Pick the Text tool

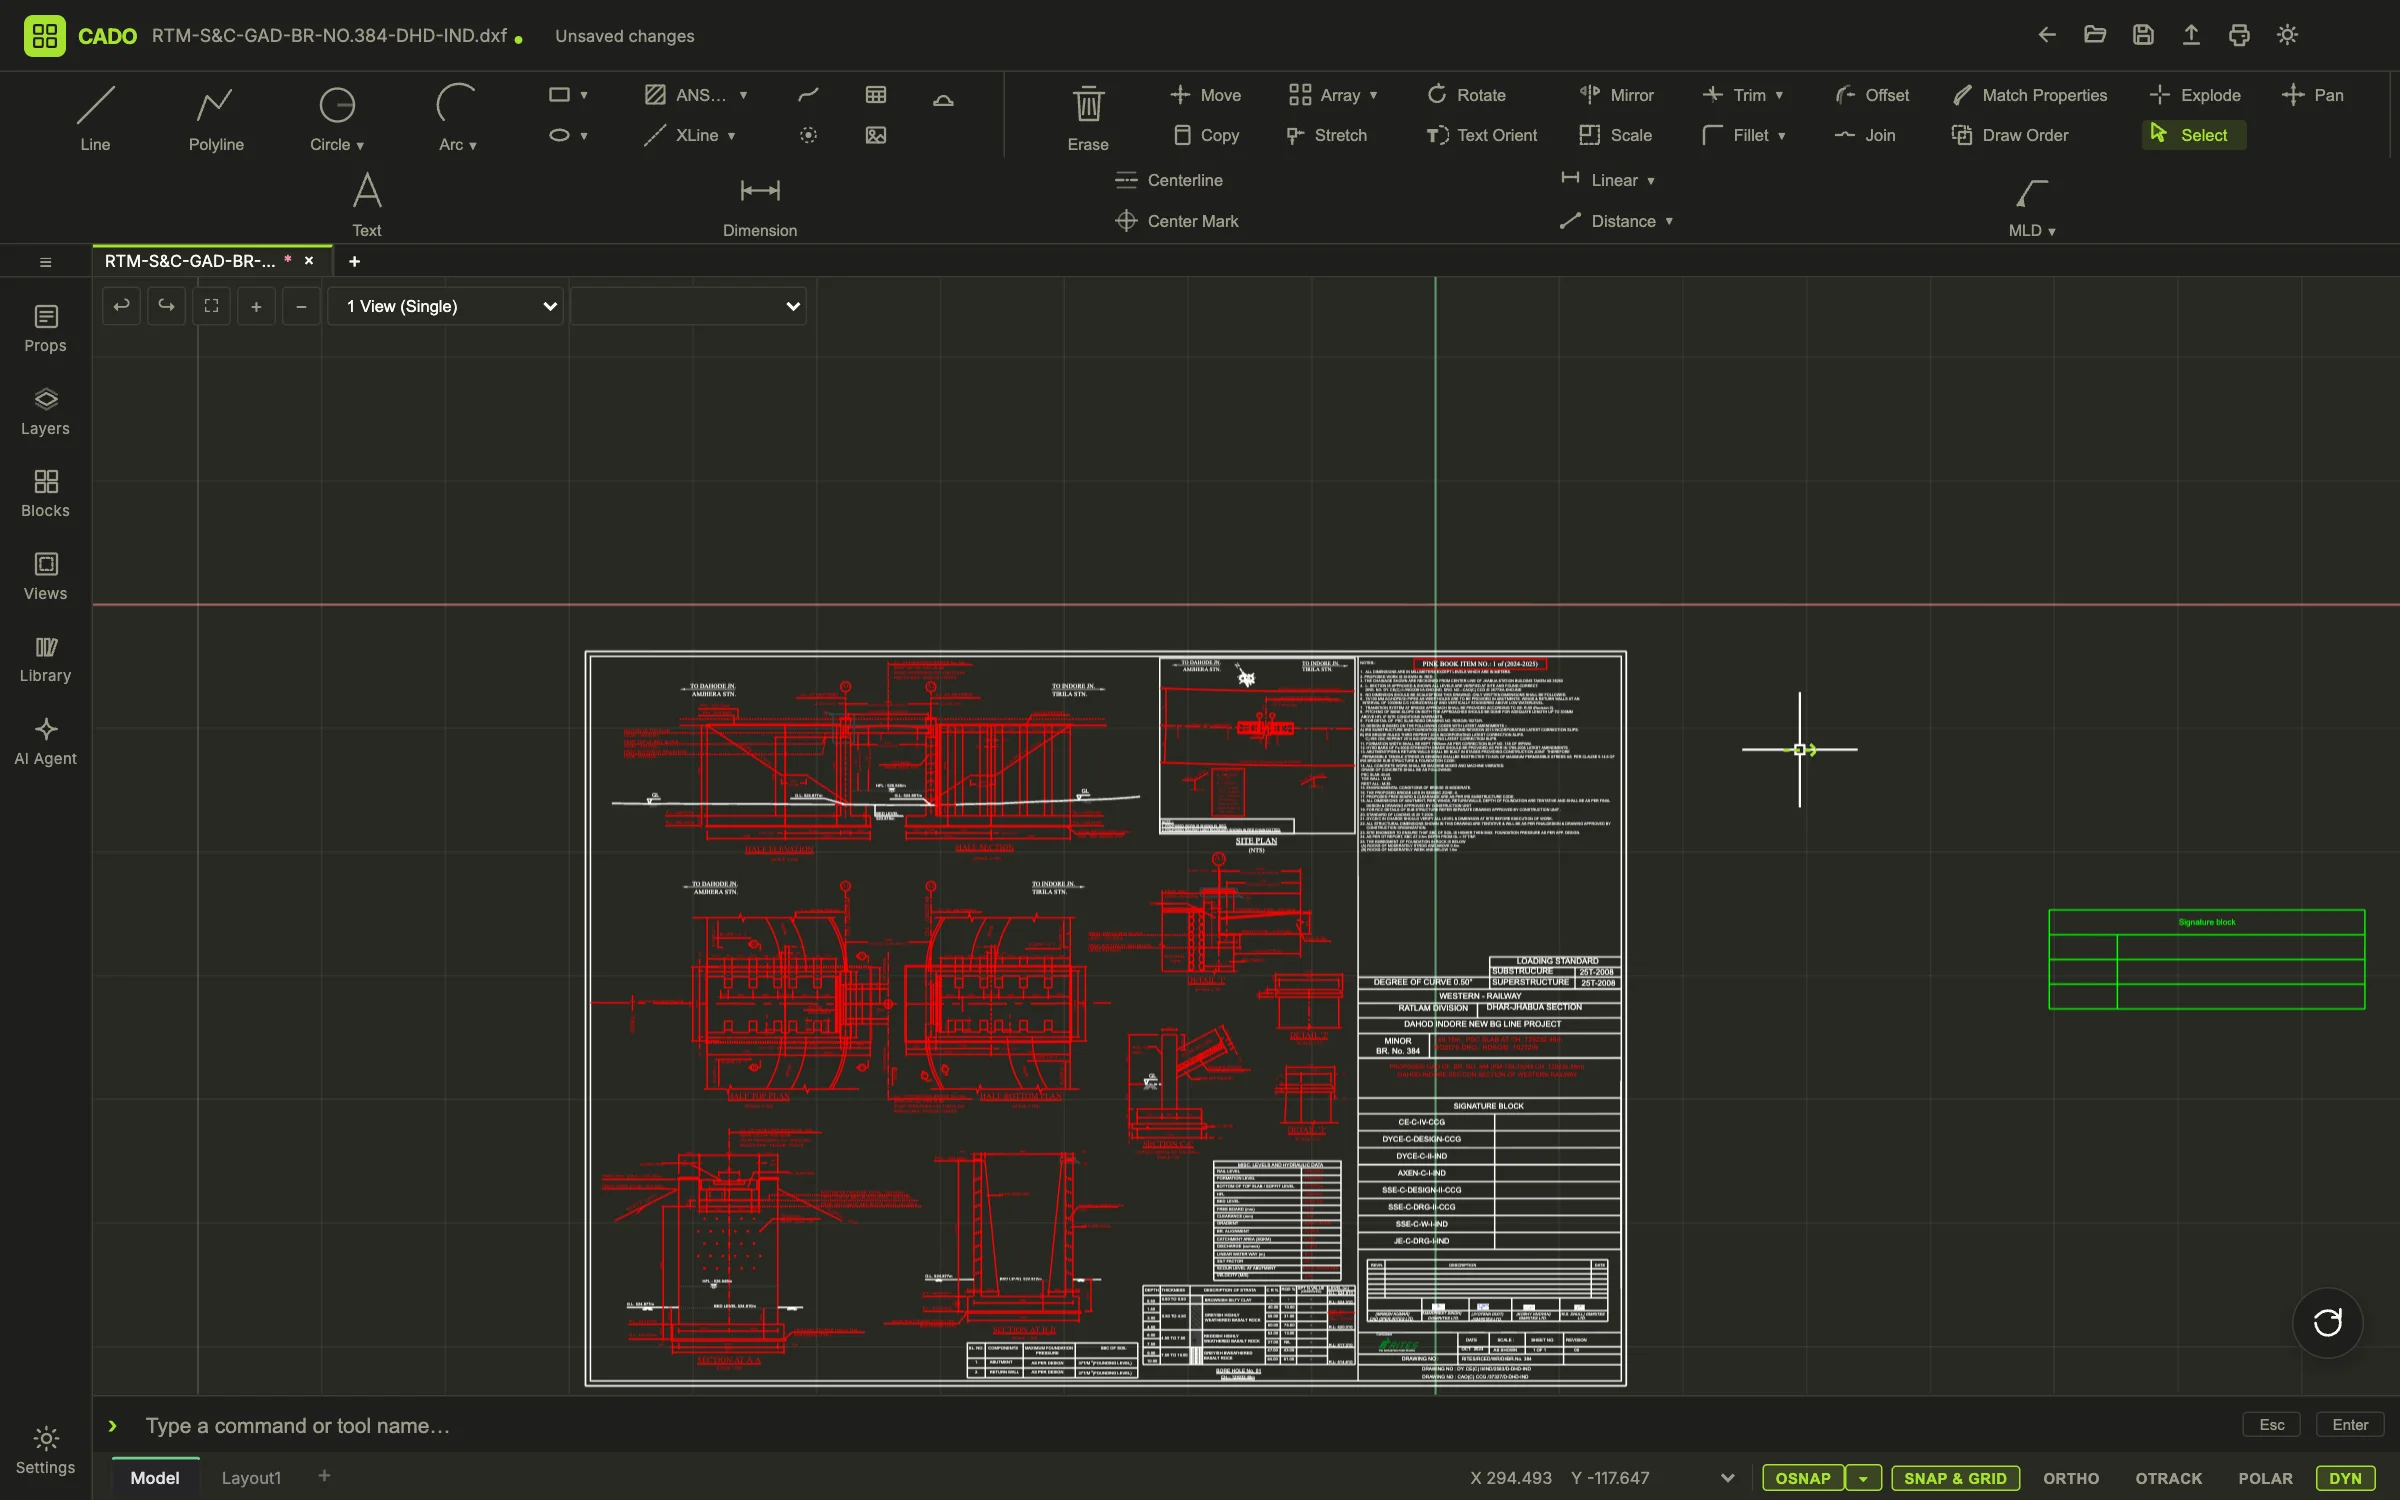(366, 204)
